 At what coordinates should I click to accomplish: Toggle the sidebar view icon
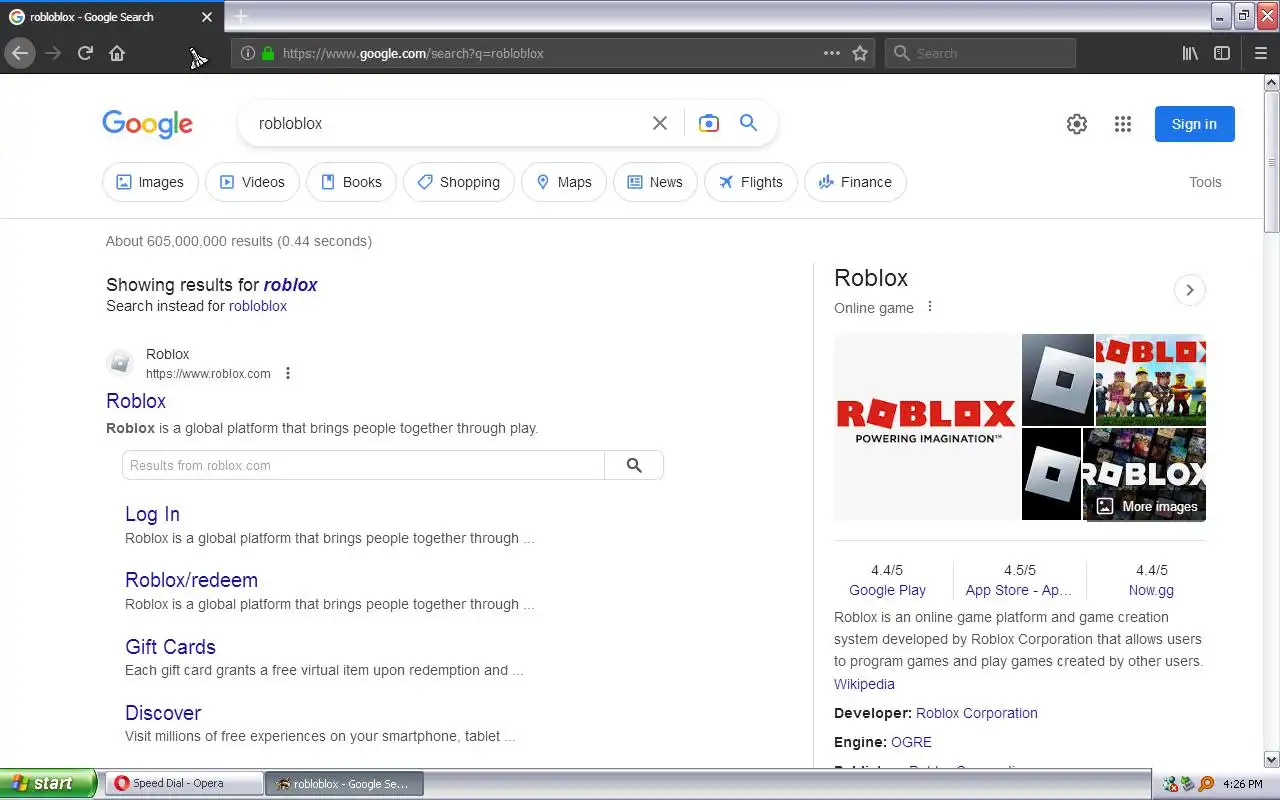1222,53
